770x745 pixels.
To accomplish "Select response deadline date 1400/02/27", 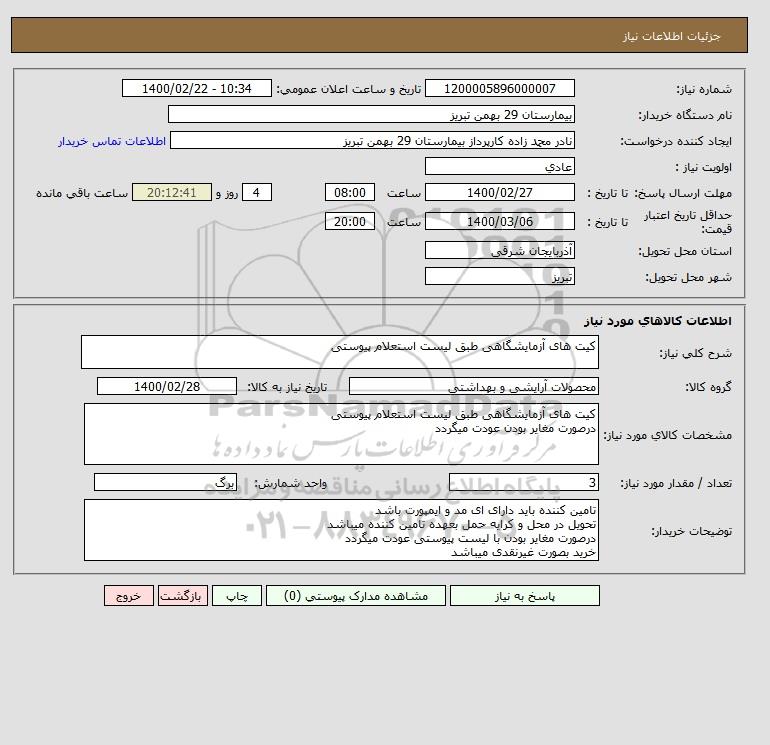I will click(x=499, y=193).
